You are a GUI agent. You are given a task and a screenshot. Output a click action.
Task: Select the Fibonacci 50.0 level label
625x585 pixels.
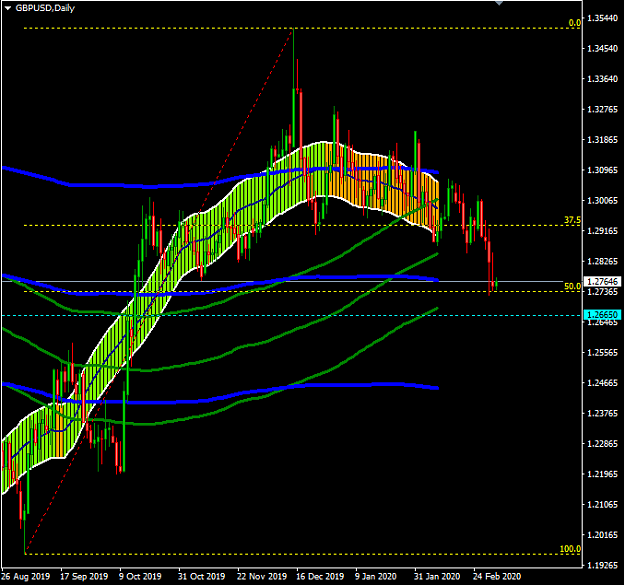[x=572, y=286]
